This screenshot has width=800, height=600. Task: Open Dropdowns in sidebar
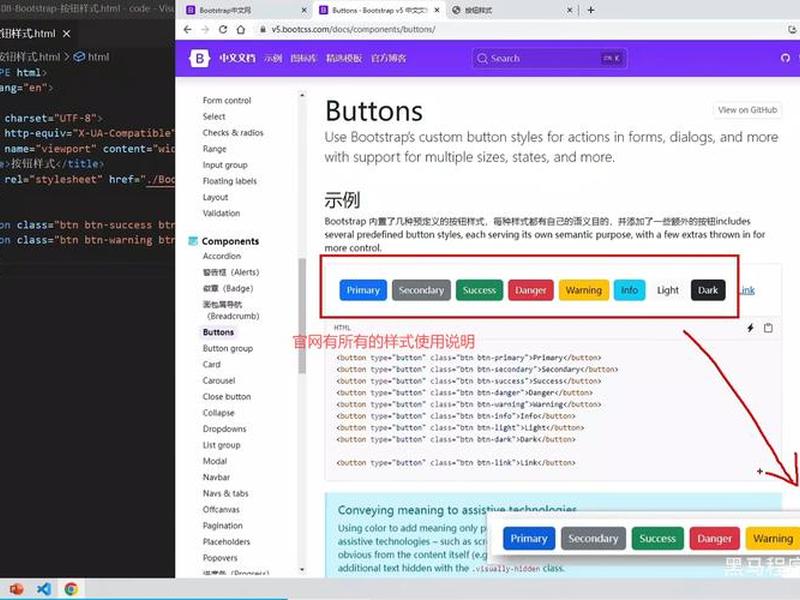click(x=224, y=429)
